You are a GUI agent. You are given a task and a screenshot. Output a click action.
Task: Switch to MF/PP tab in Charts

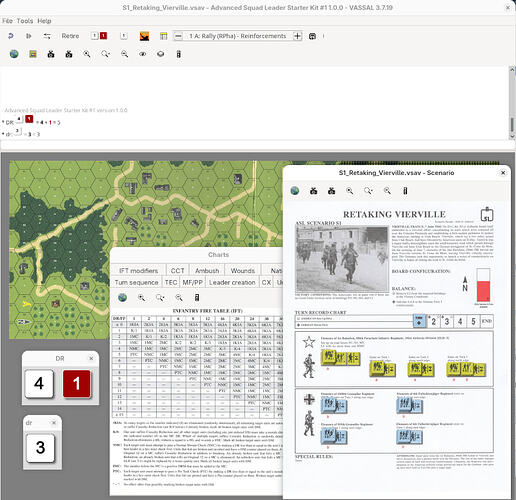click(x=192, y=282)
